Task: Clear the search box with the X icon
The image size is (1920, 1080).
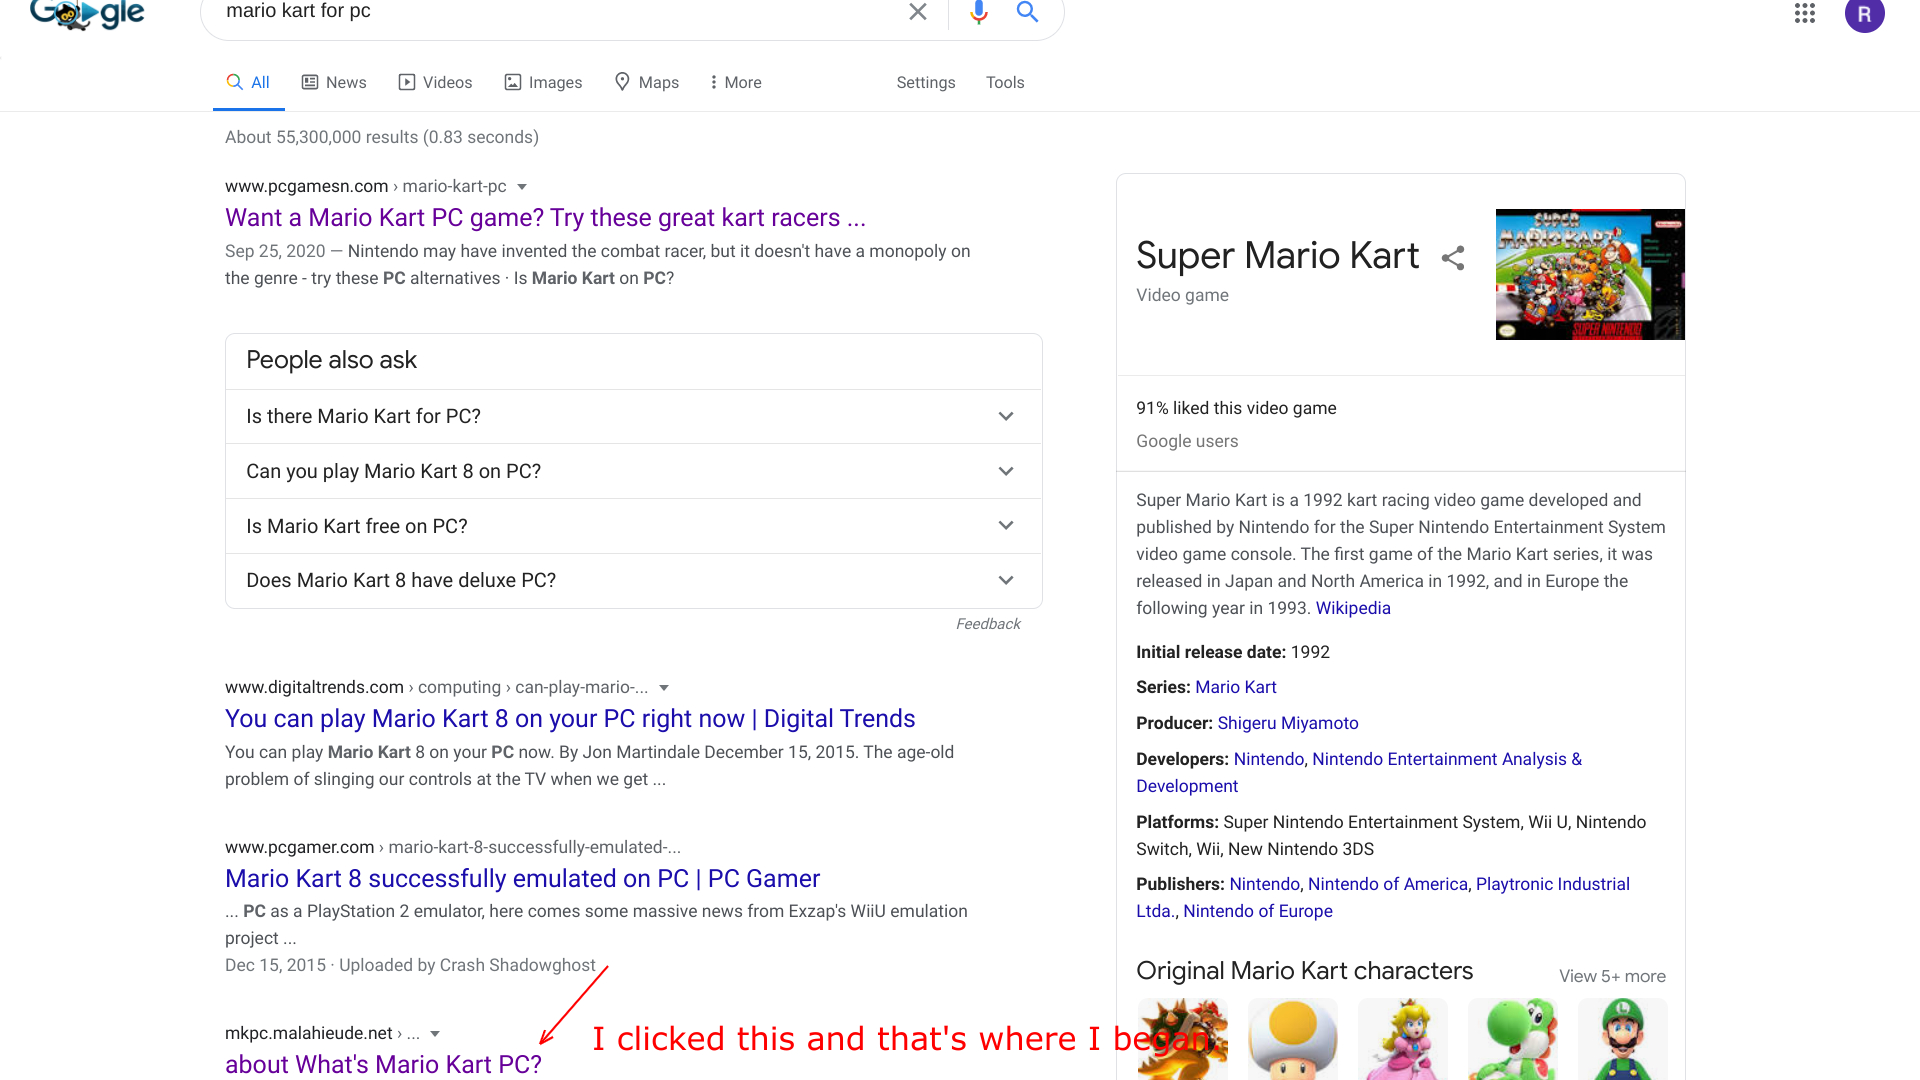Action: pyautogui.click(x=917, y=12)
